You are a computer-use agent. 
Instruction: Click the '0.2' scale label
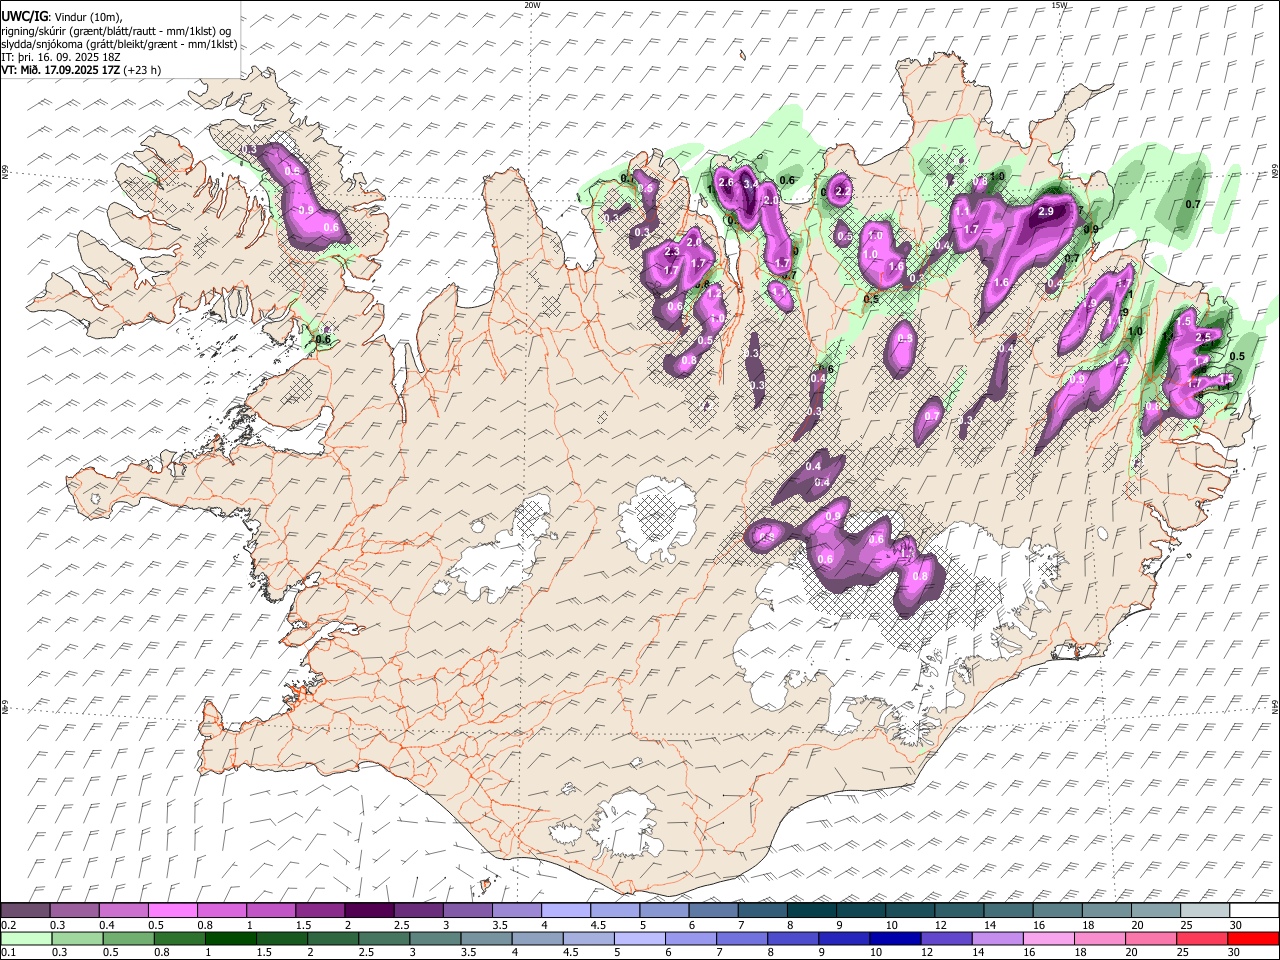coord(8,925)
